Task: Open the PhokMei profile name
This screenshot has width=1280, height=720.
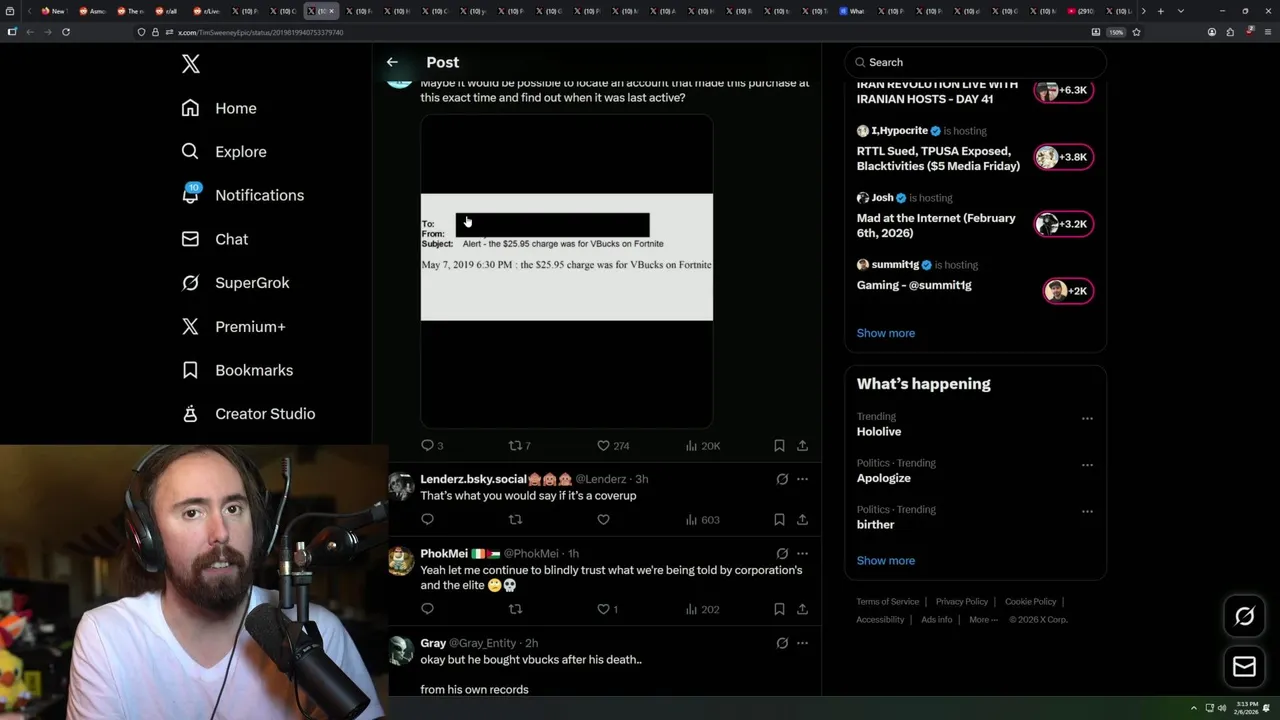Action: click(x=444, y=553)
